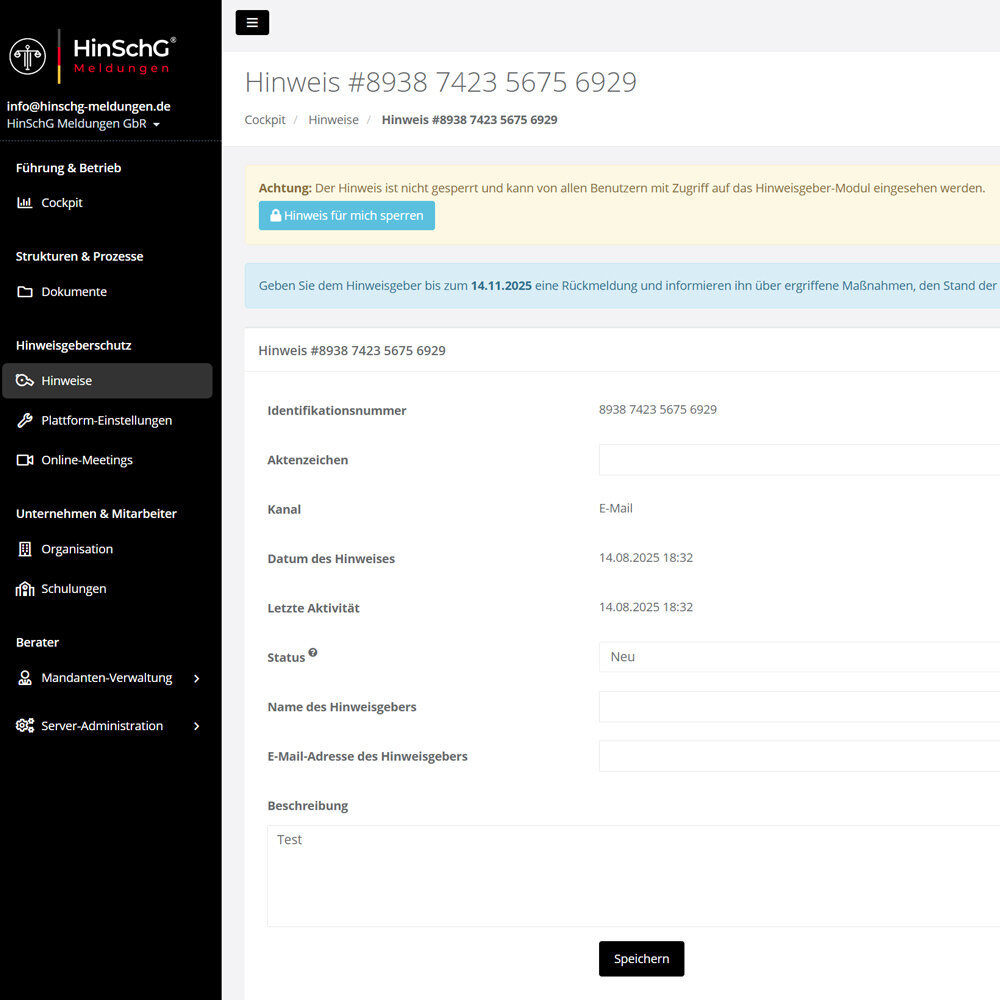Click the Online-Meetings camera icon
This screenshot has width=1000, height=1000.
tap(25, 460)
